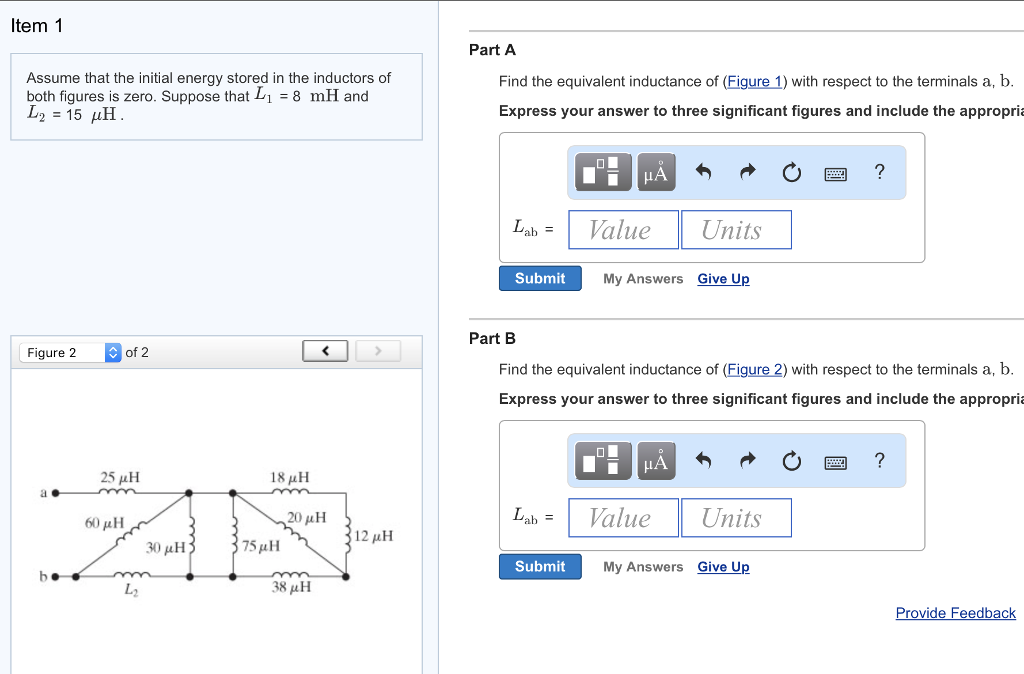Click the help question mark in Part B
Image resolution: width=1024 pixels, height=674 pixels.
pyautogui.click(x=879, y=461)
